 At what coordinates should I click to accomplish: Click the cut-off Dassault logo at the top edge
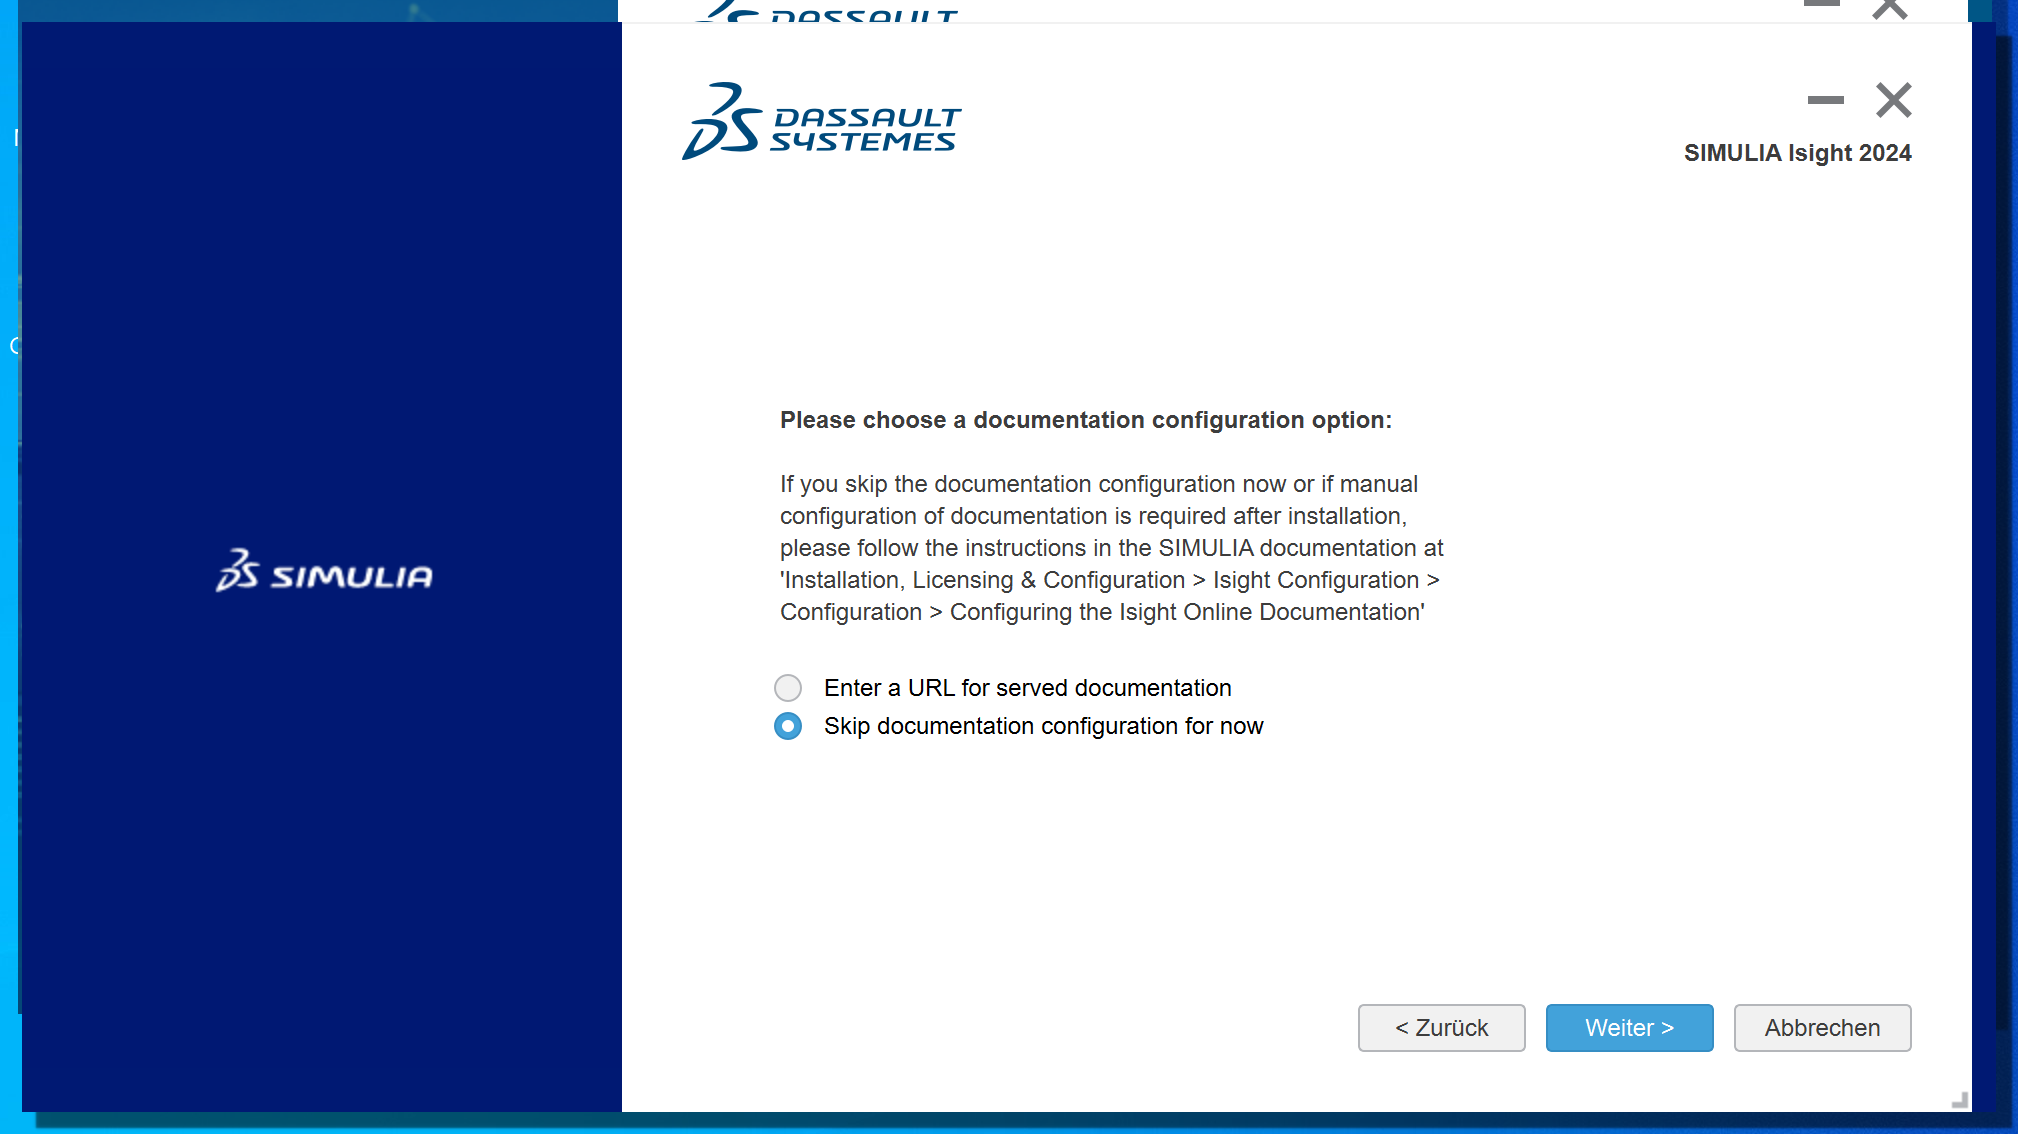click(829, 11)
